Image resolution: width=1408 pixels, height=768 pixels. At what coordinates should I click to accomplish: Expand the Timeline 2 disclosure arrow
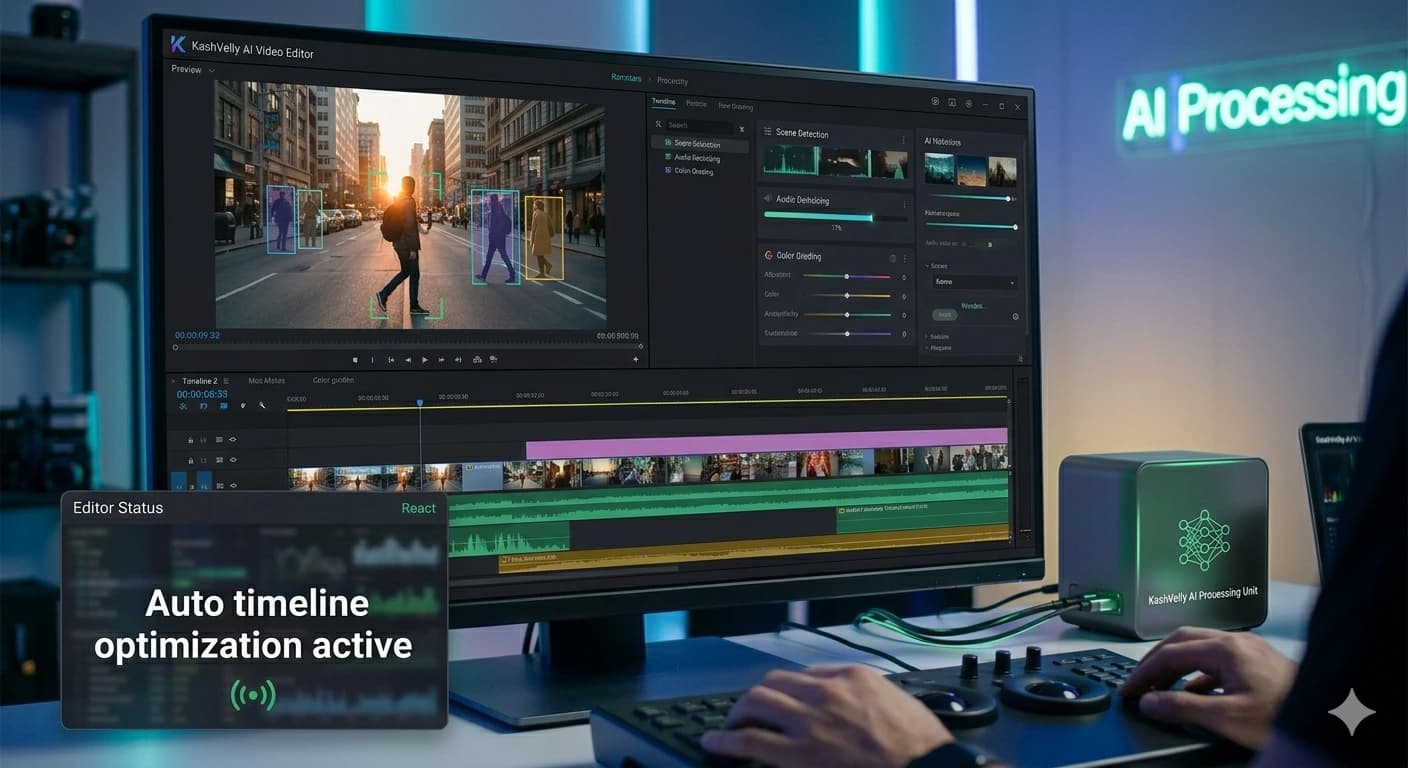coord(174,381)
